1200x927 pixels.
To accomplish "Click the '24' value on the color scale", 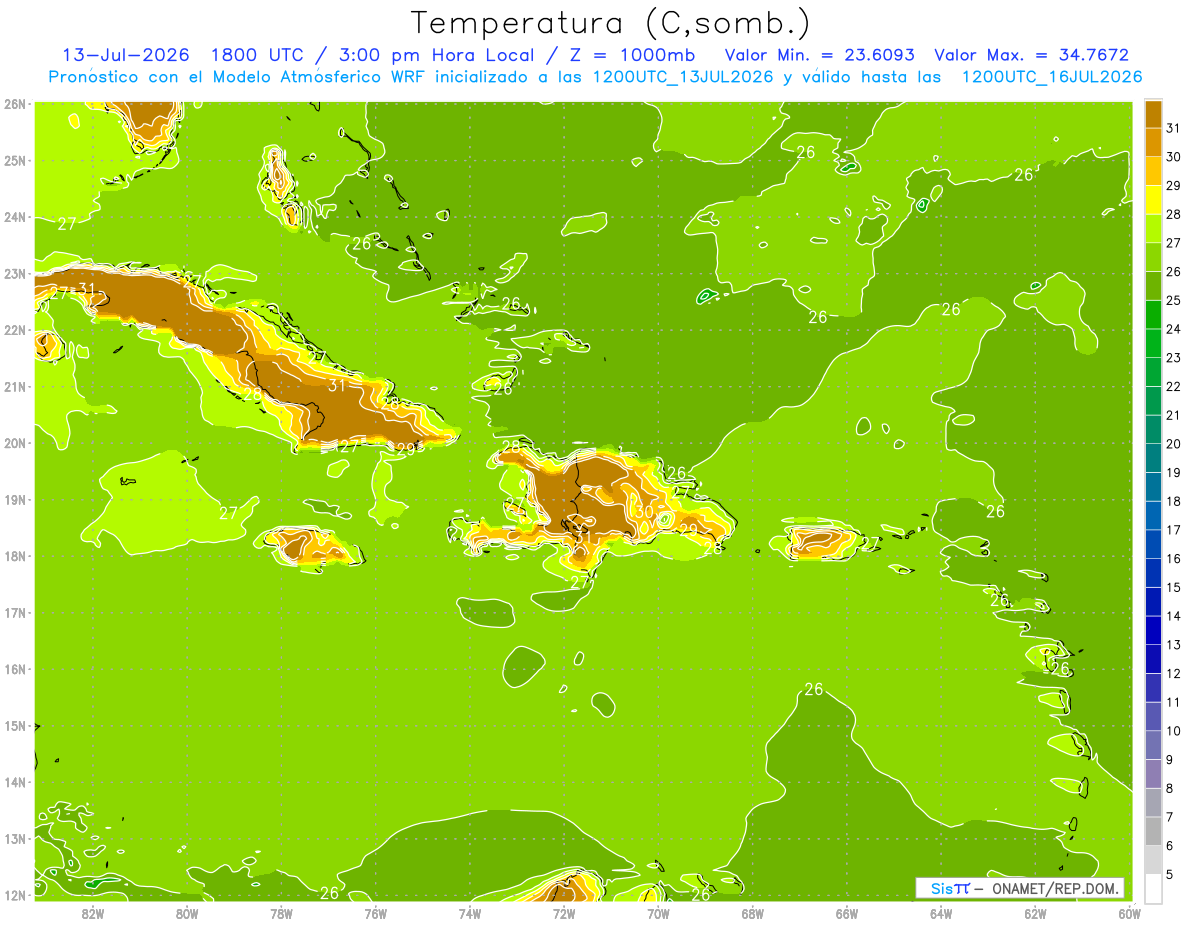I will click(1174, 329).
